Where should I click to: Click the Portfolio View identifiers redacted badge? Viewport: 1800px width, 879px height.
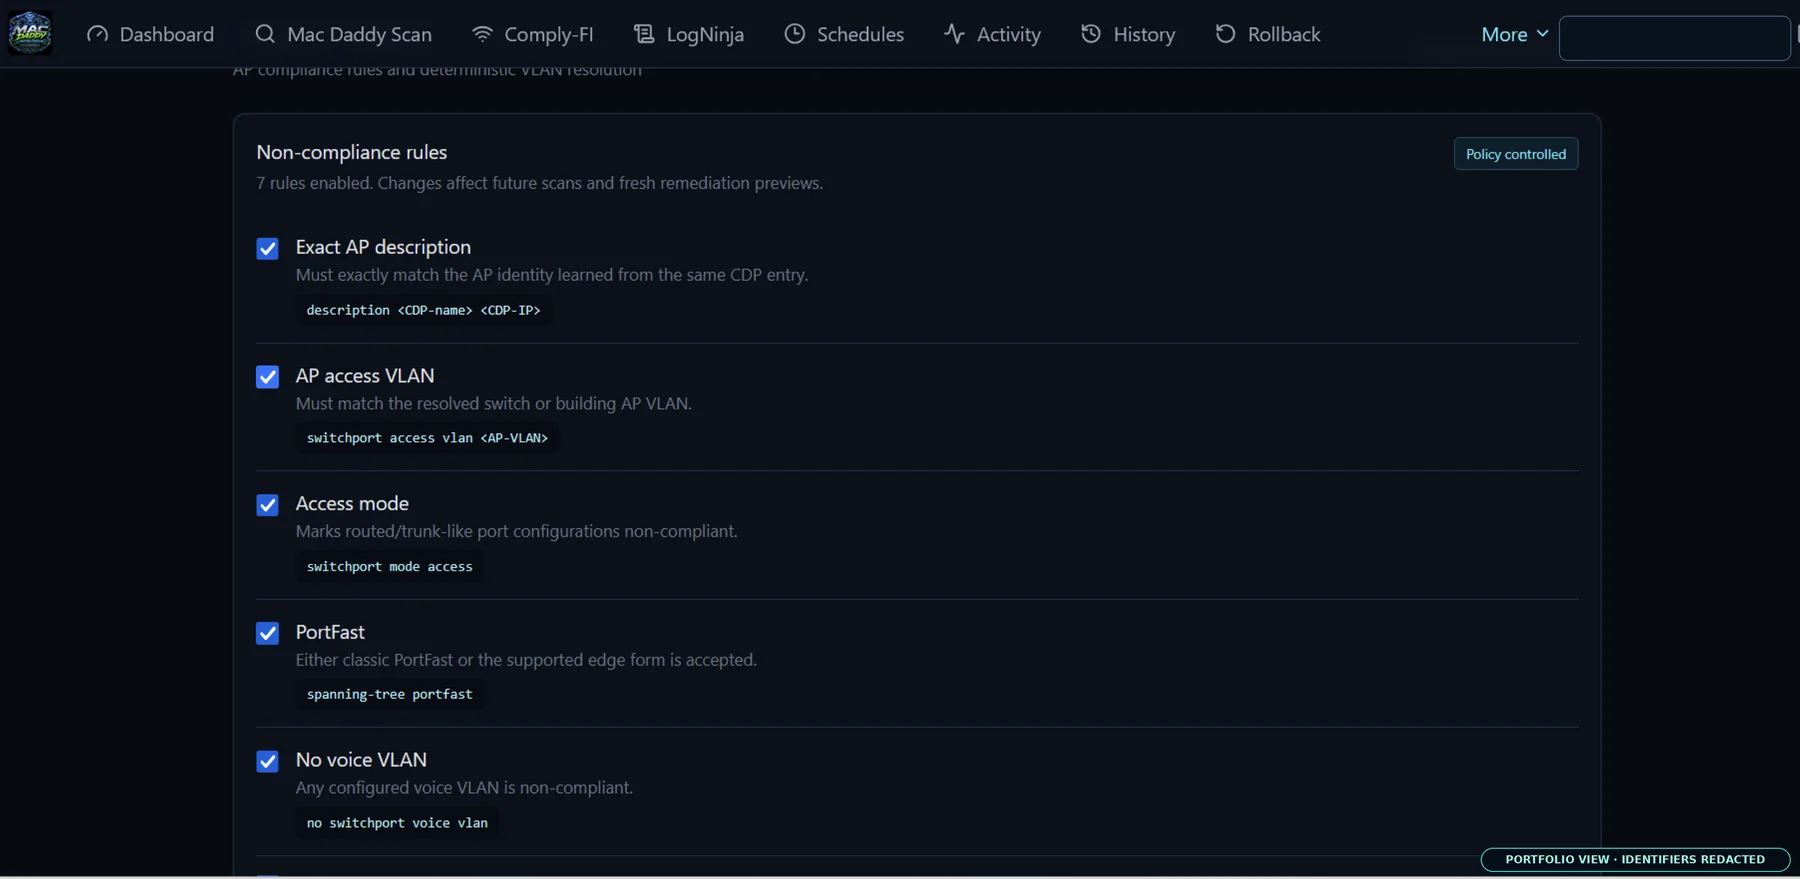1635,859
